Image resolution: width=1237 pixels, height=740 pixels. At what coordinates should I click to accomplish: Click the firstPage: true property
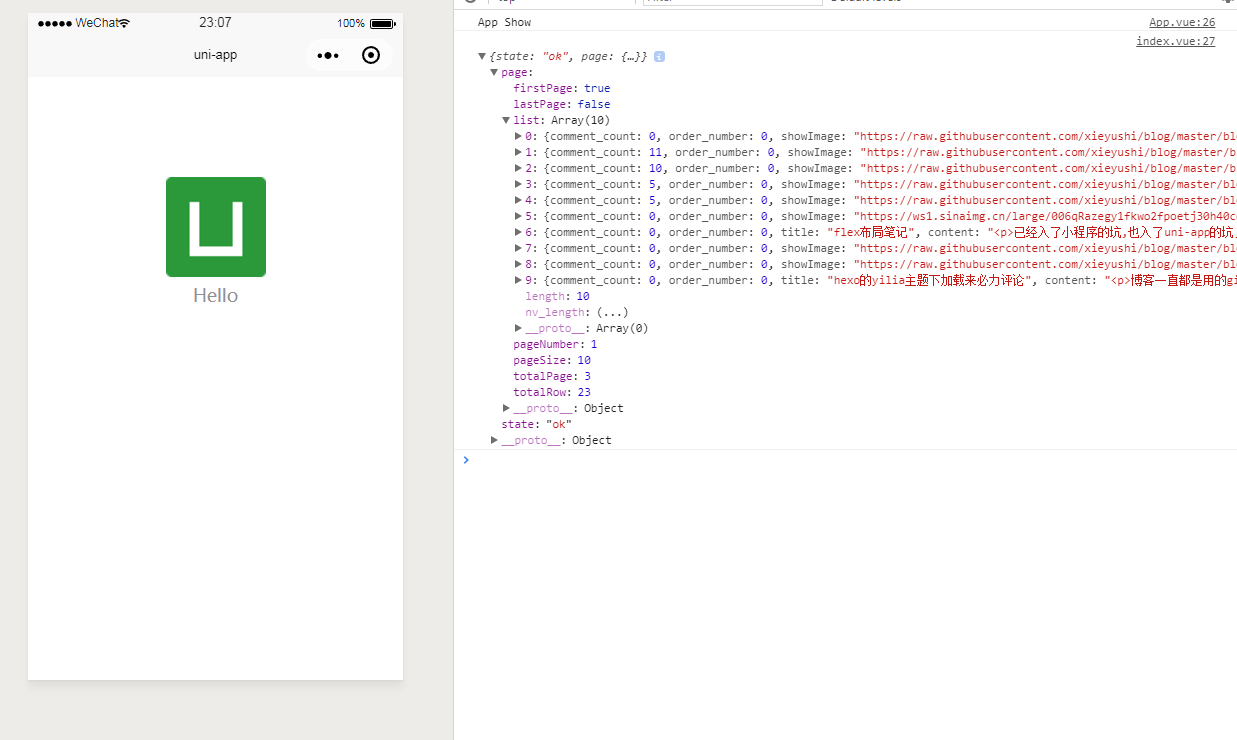tap(561, 89)
